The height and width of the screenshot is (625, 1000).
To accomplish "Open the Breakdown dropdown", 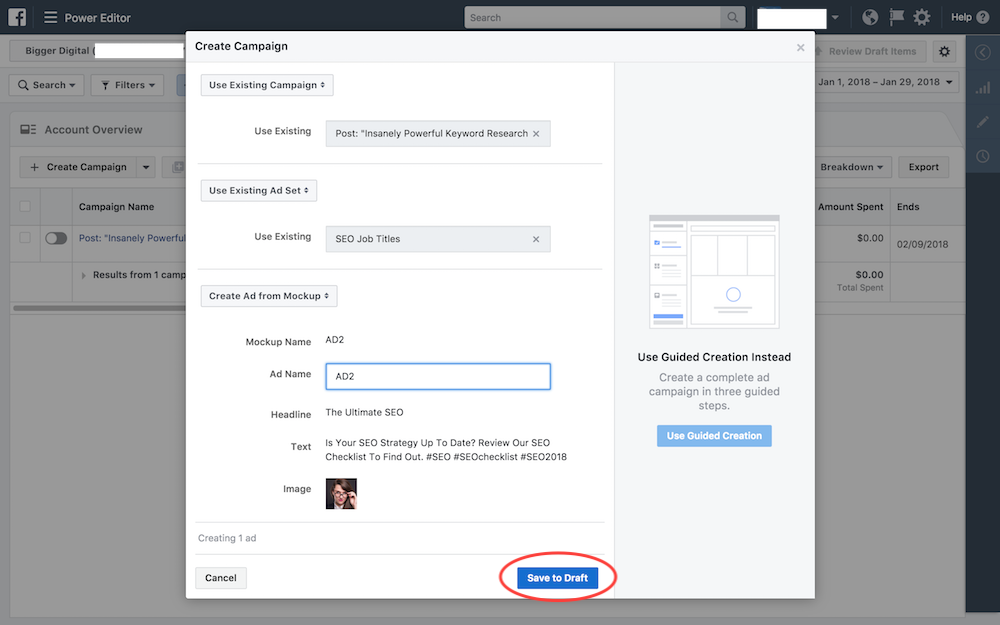I will [851, 167].
